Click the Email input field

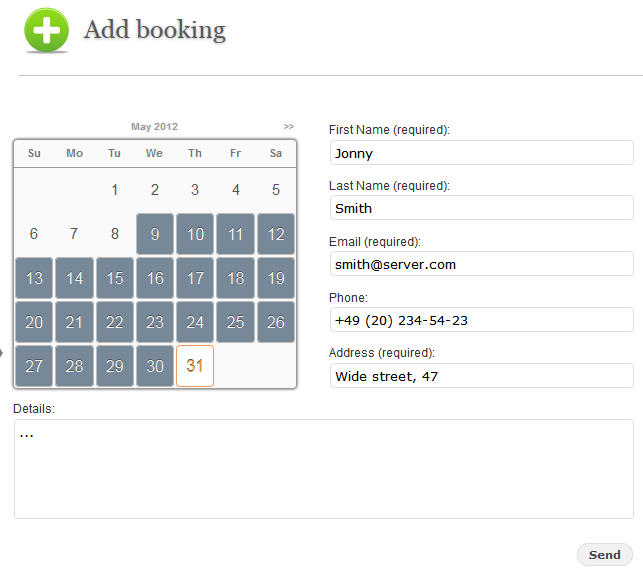point(482,264)
